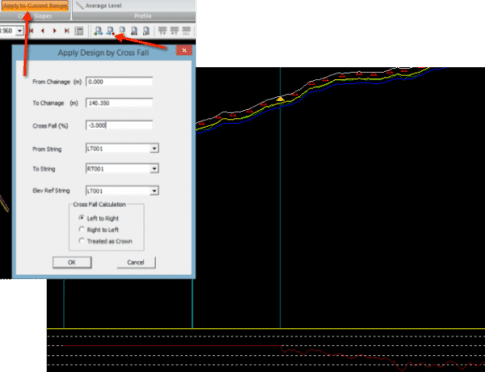This screenshot has width=485, height=372.
Task: Open the chainage dropdown arrow in the toolbar
Action: coord(20,31)
